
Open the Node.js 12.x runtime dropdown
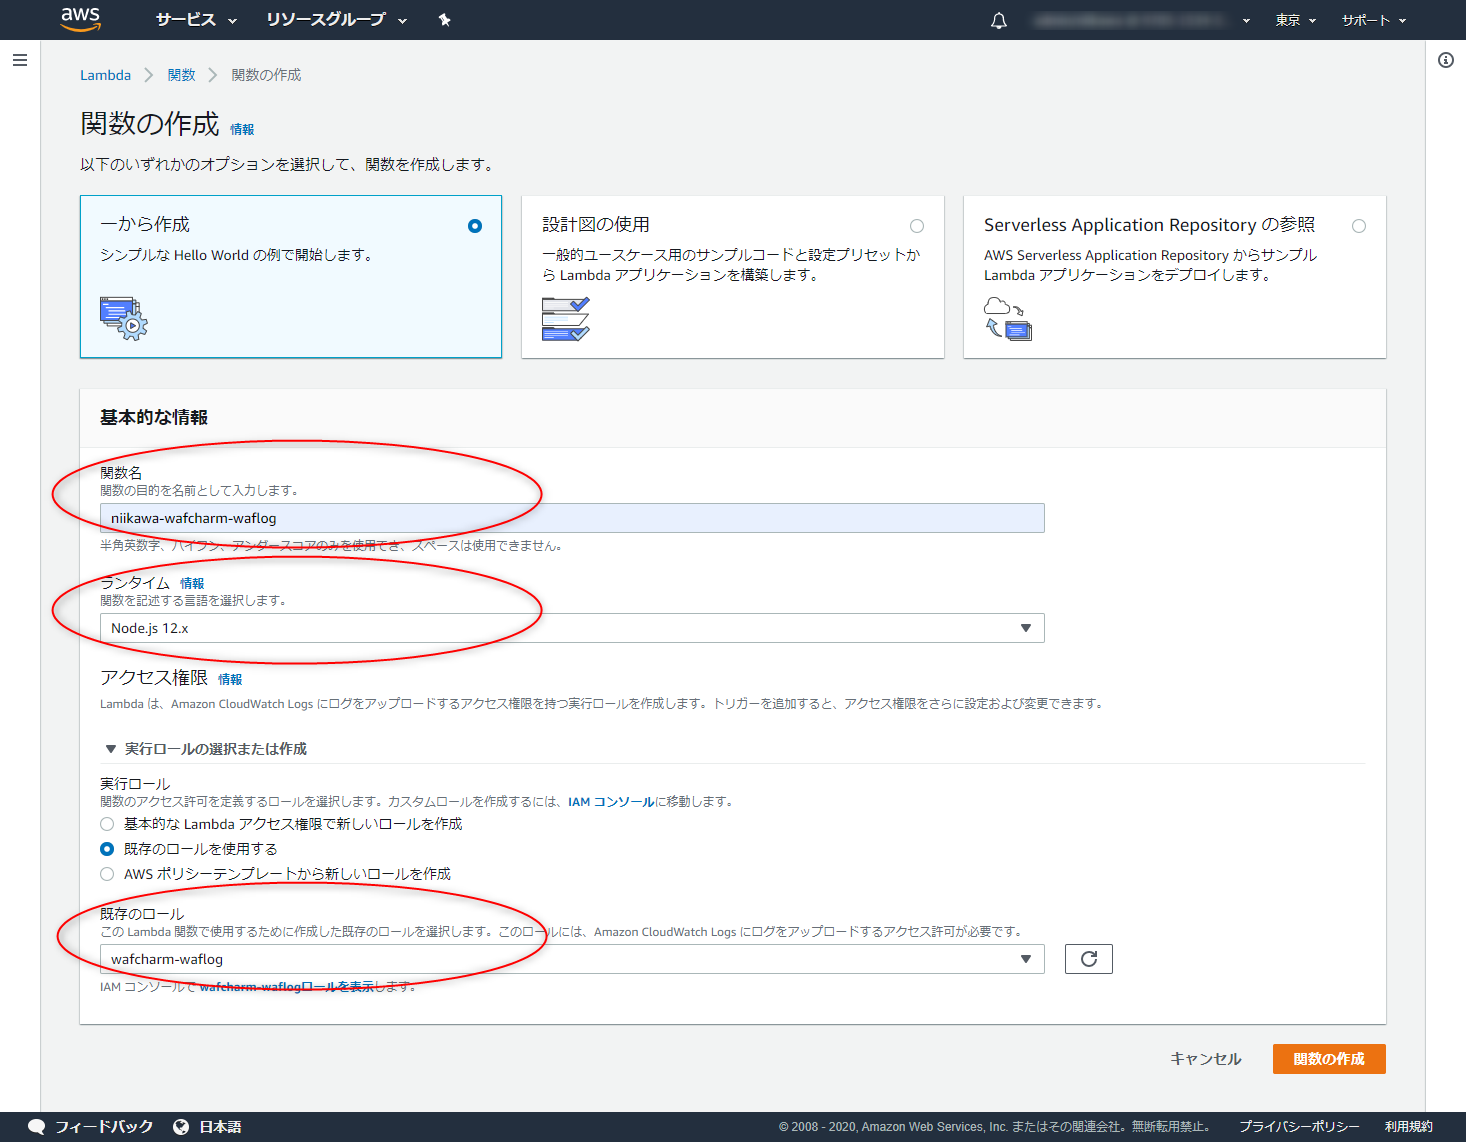572,628
